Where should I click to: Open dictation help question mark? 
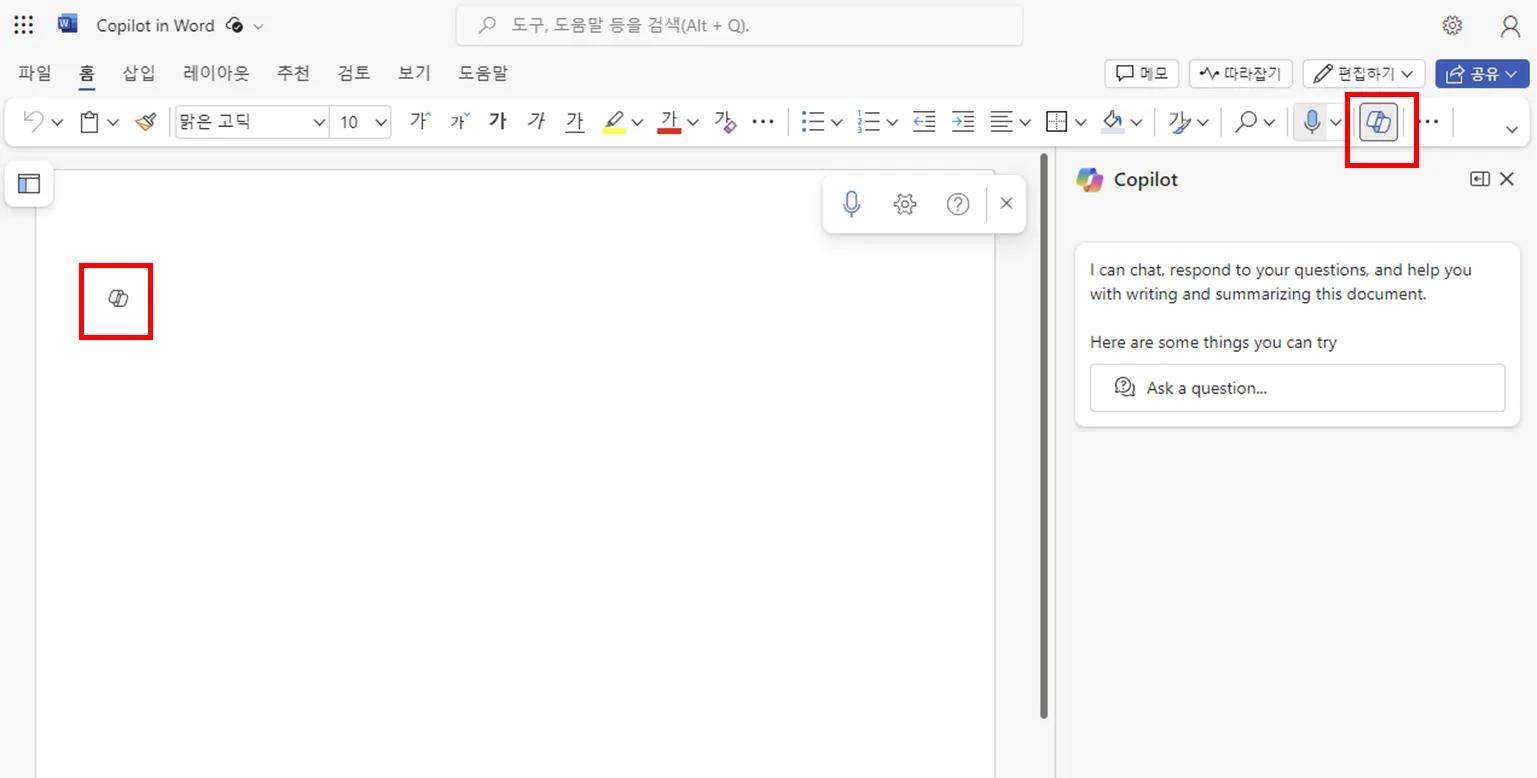point(958,204)
